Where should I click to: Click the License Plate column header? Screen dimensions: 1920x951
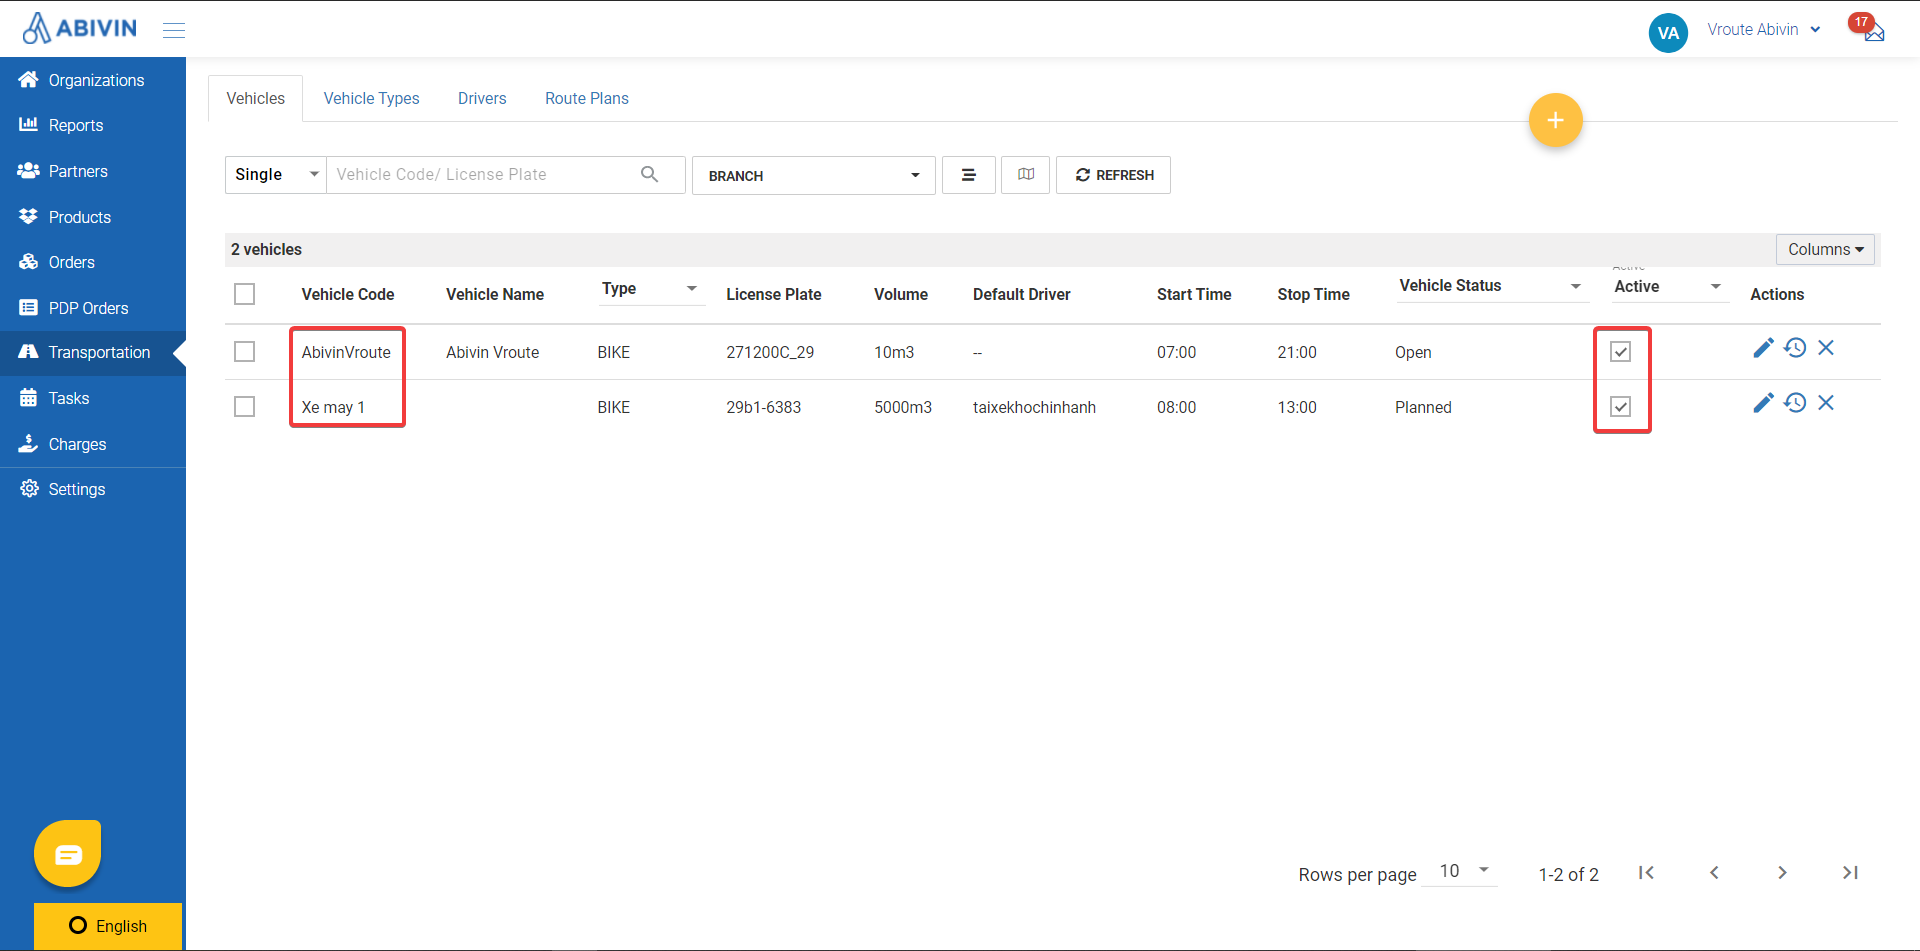[x=774, y=294]
